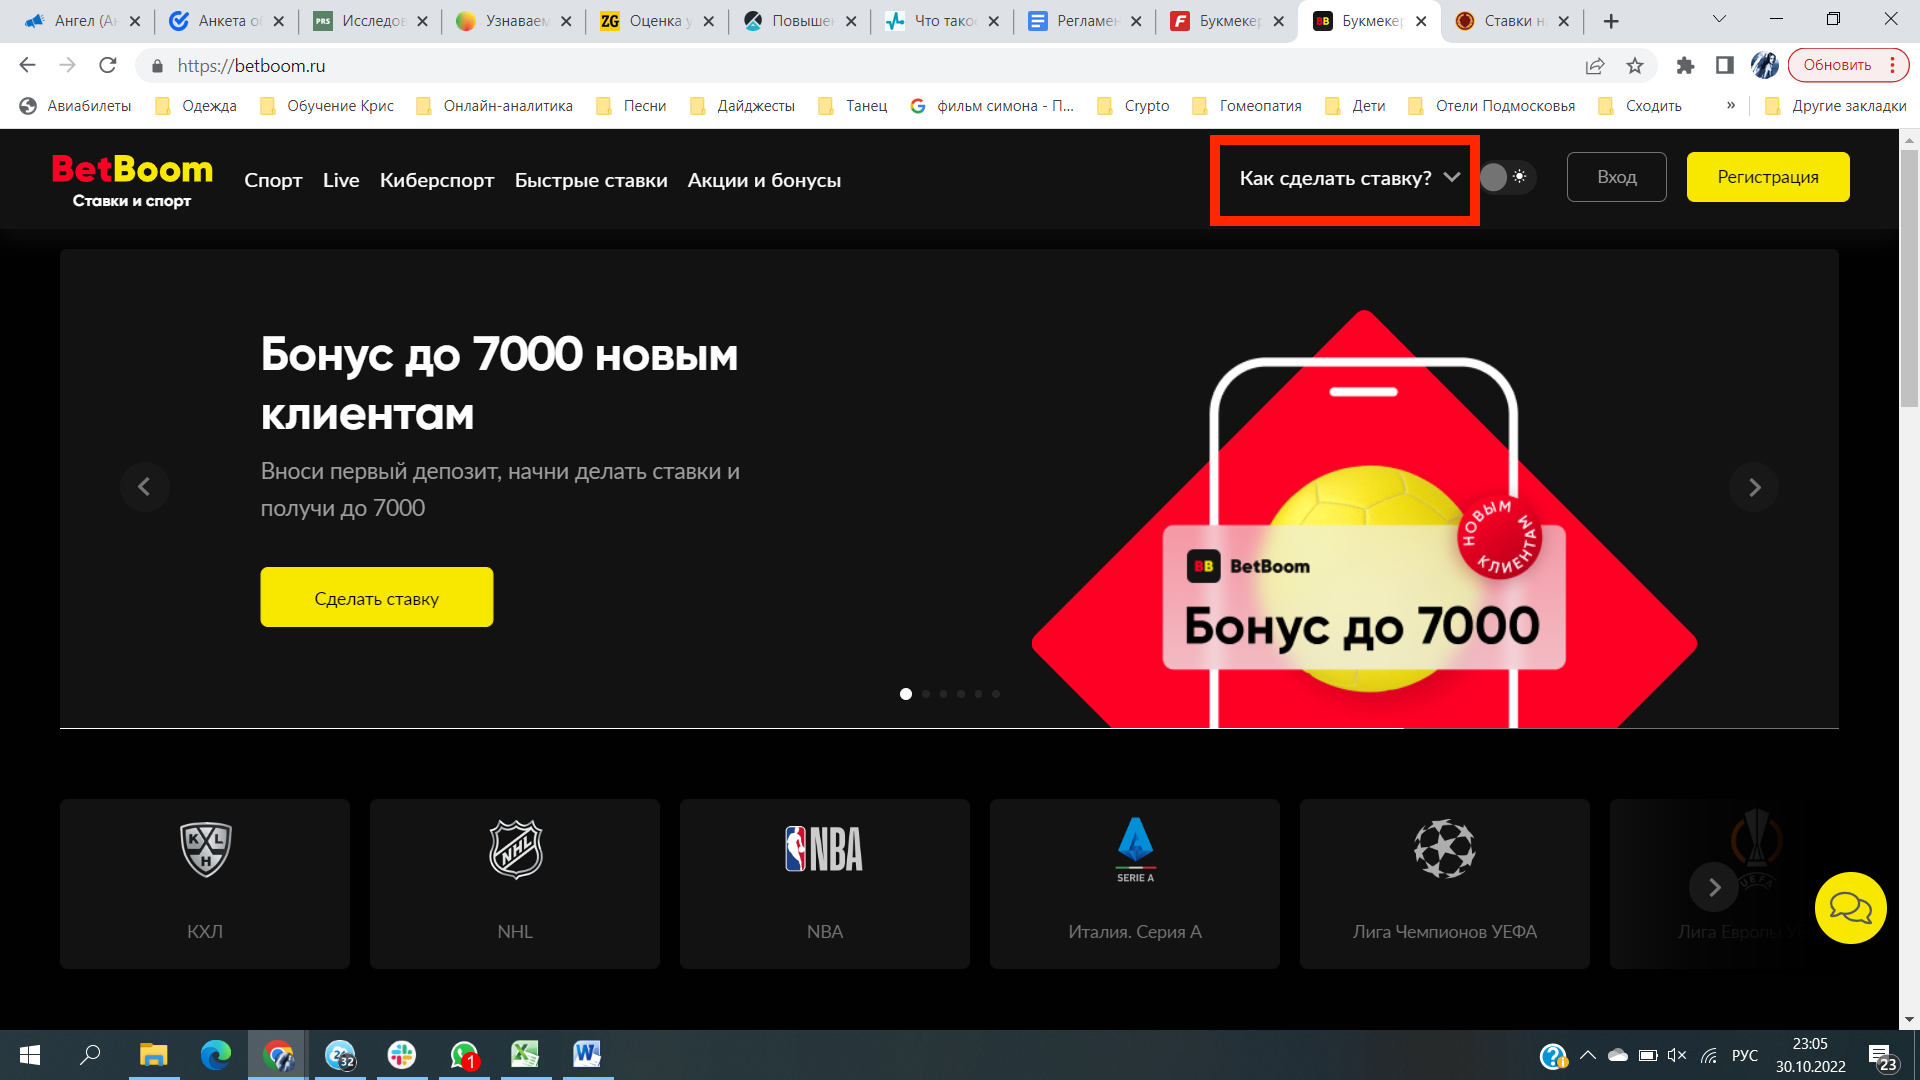Click the KHL league icon card
Viewport: 1920px width, 1080px height.
pos(205,883)
